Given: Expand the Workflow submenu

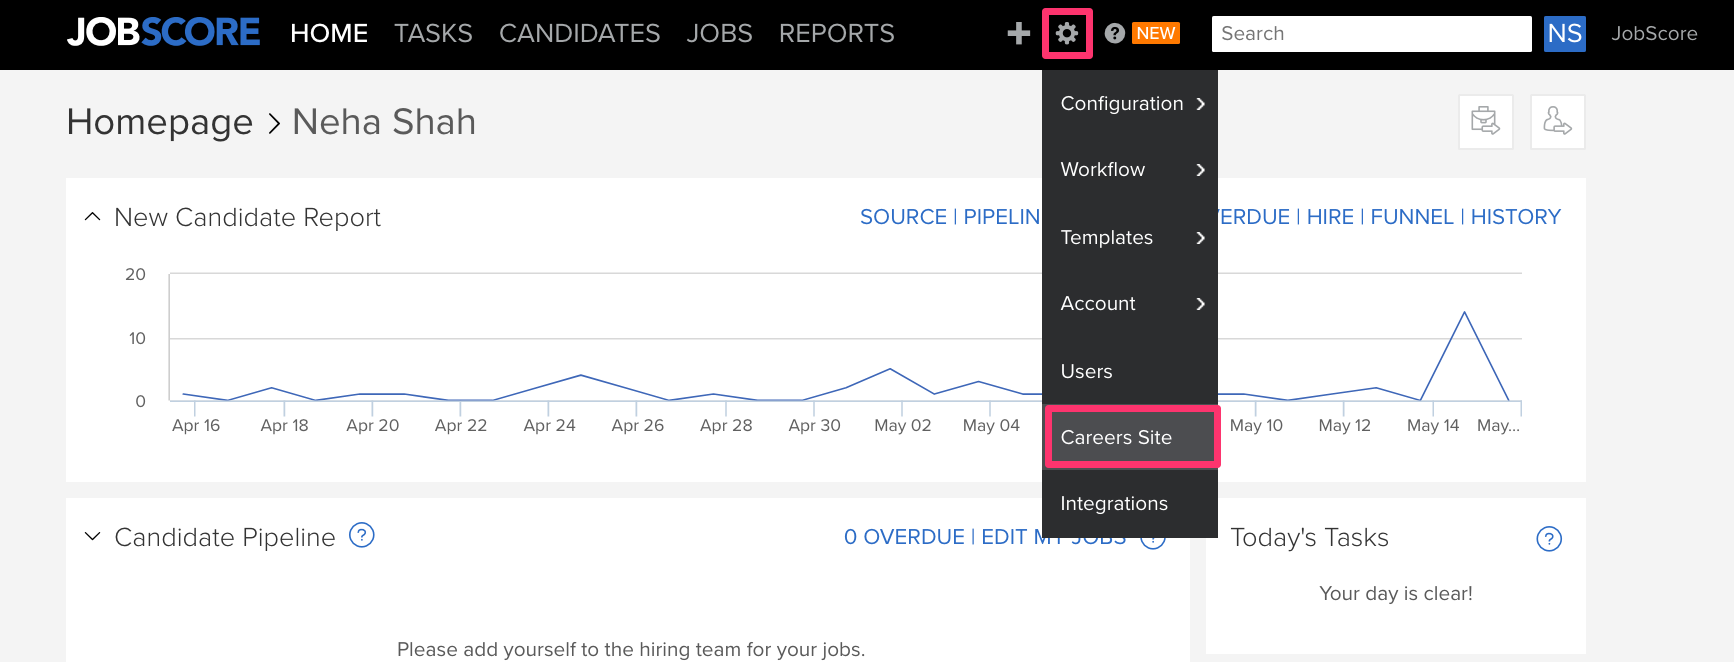Looking at the screenshot, I should tap(1130, 170).
